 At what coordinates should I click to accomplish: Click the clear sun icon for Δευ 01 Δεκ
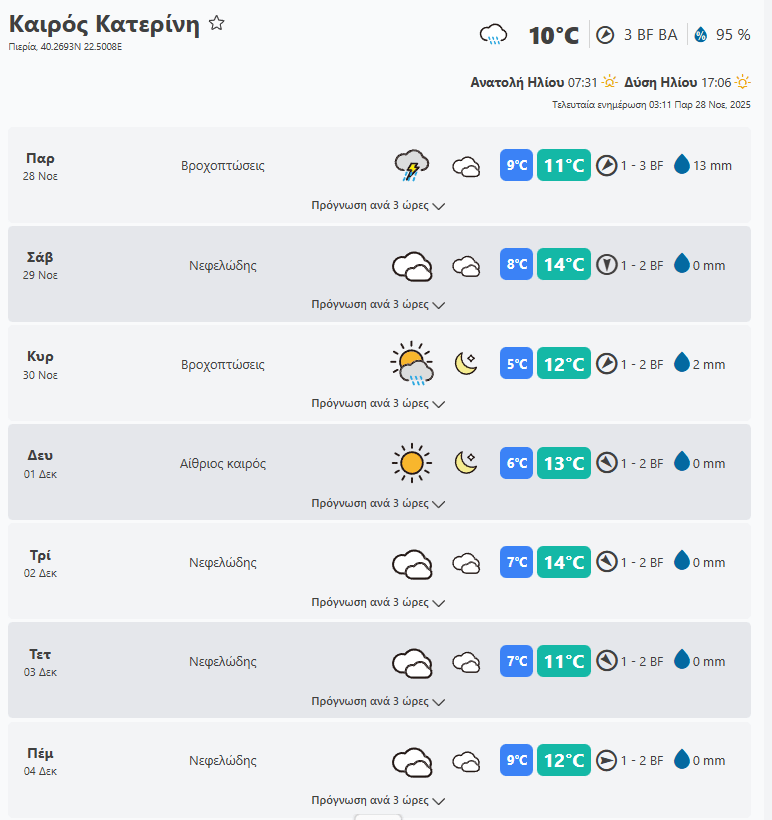[x=411, y=463]
